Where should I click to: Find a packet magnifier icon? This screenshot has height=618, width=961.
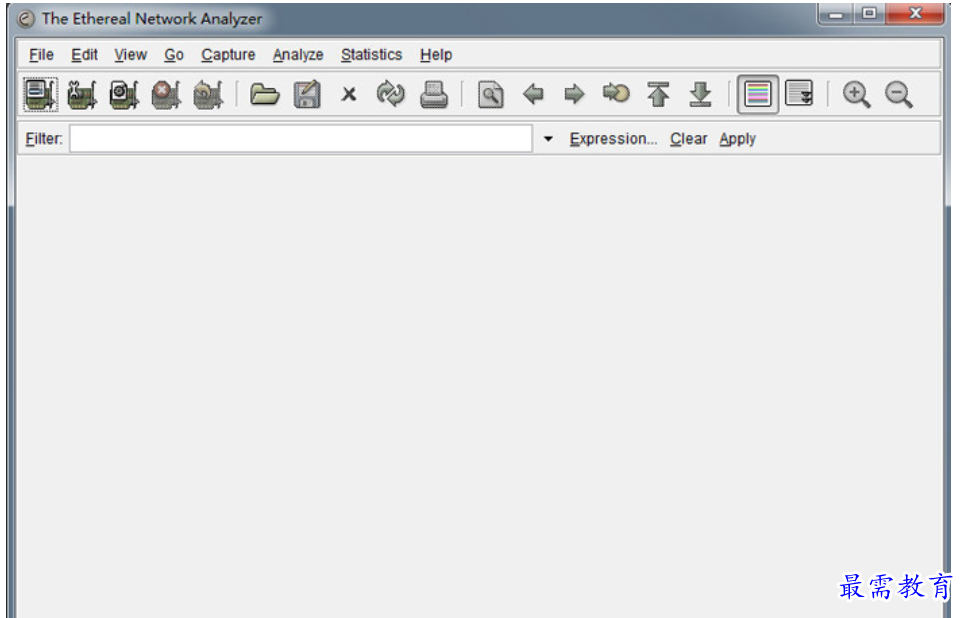tap(490, 94)
